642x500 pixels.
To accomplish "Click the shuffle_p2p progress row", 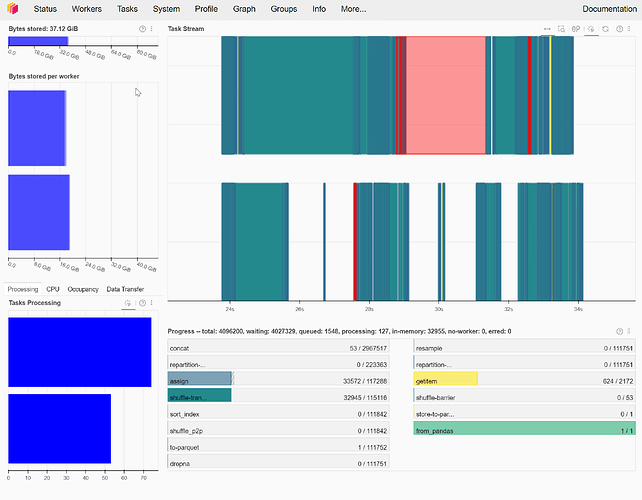I will (278, 430).
